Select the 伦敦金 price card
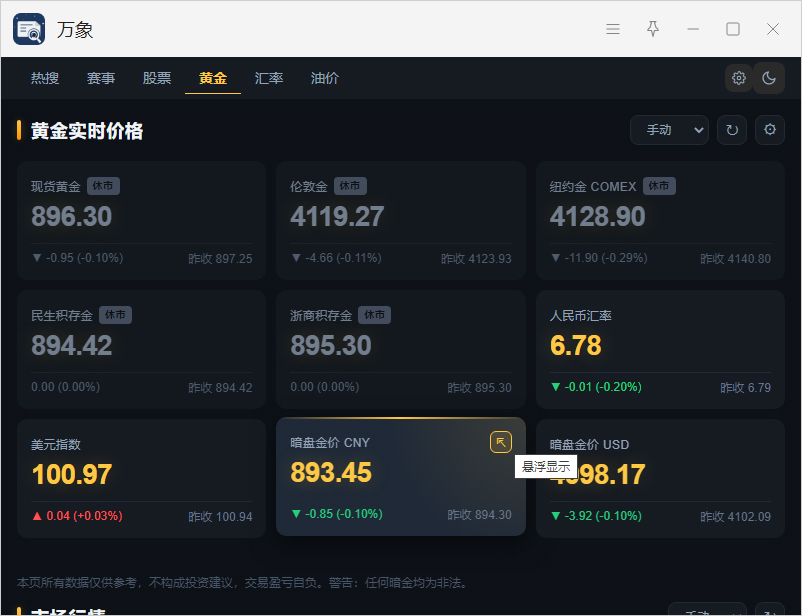 (x=401, y=221)
